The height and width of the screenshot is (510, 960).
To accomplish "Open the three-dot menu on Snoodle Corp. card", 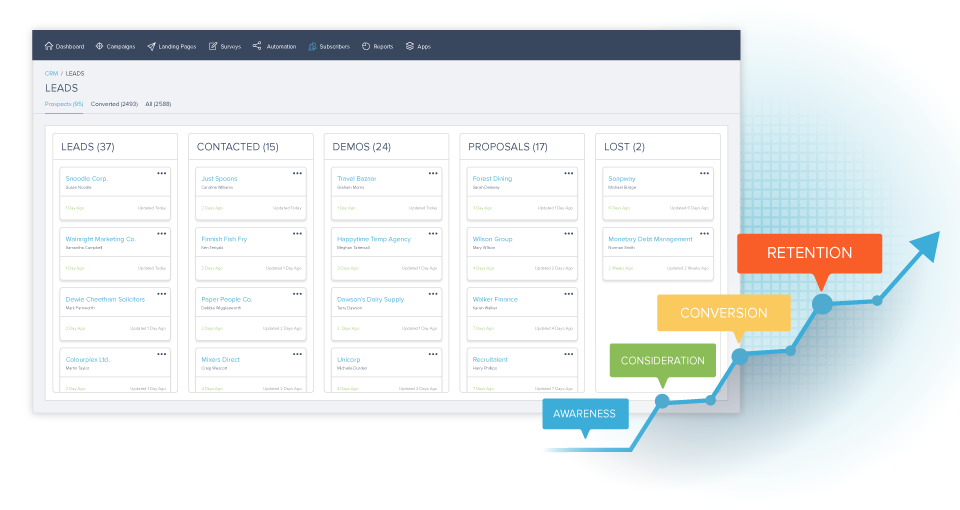I will [161, 173].
